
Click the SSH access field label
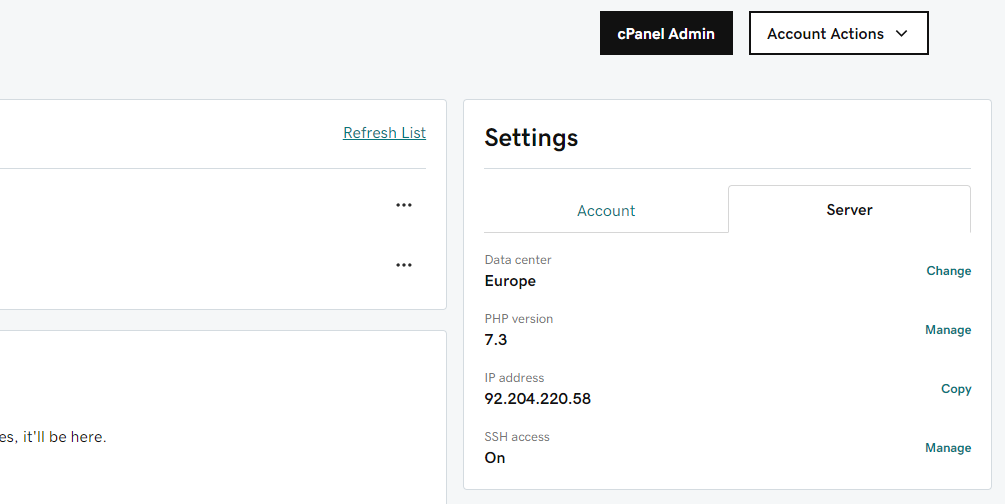[517, 437]
